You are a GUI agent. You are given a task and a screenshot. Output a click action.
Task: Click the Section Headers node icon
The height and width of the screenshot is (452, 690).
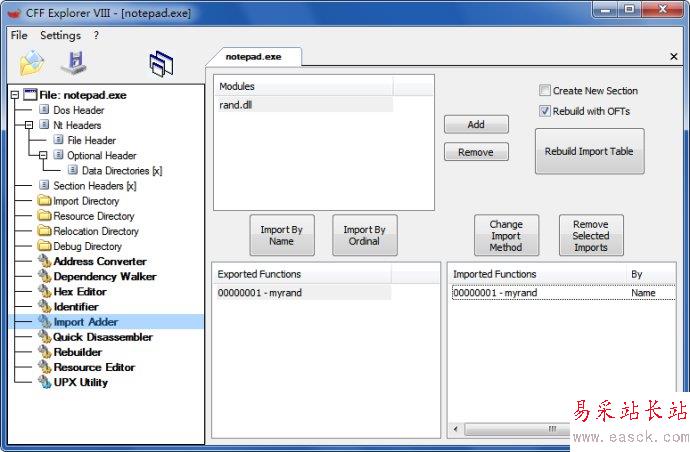pos(44,185)
